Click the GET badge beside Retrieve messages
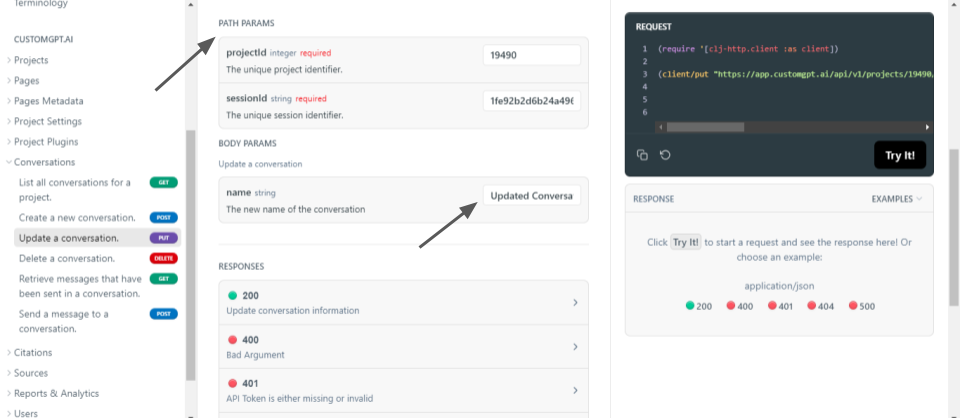This screenshot has height=418, width=960. point(163,278)
